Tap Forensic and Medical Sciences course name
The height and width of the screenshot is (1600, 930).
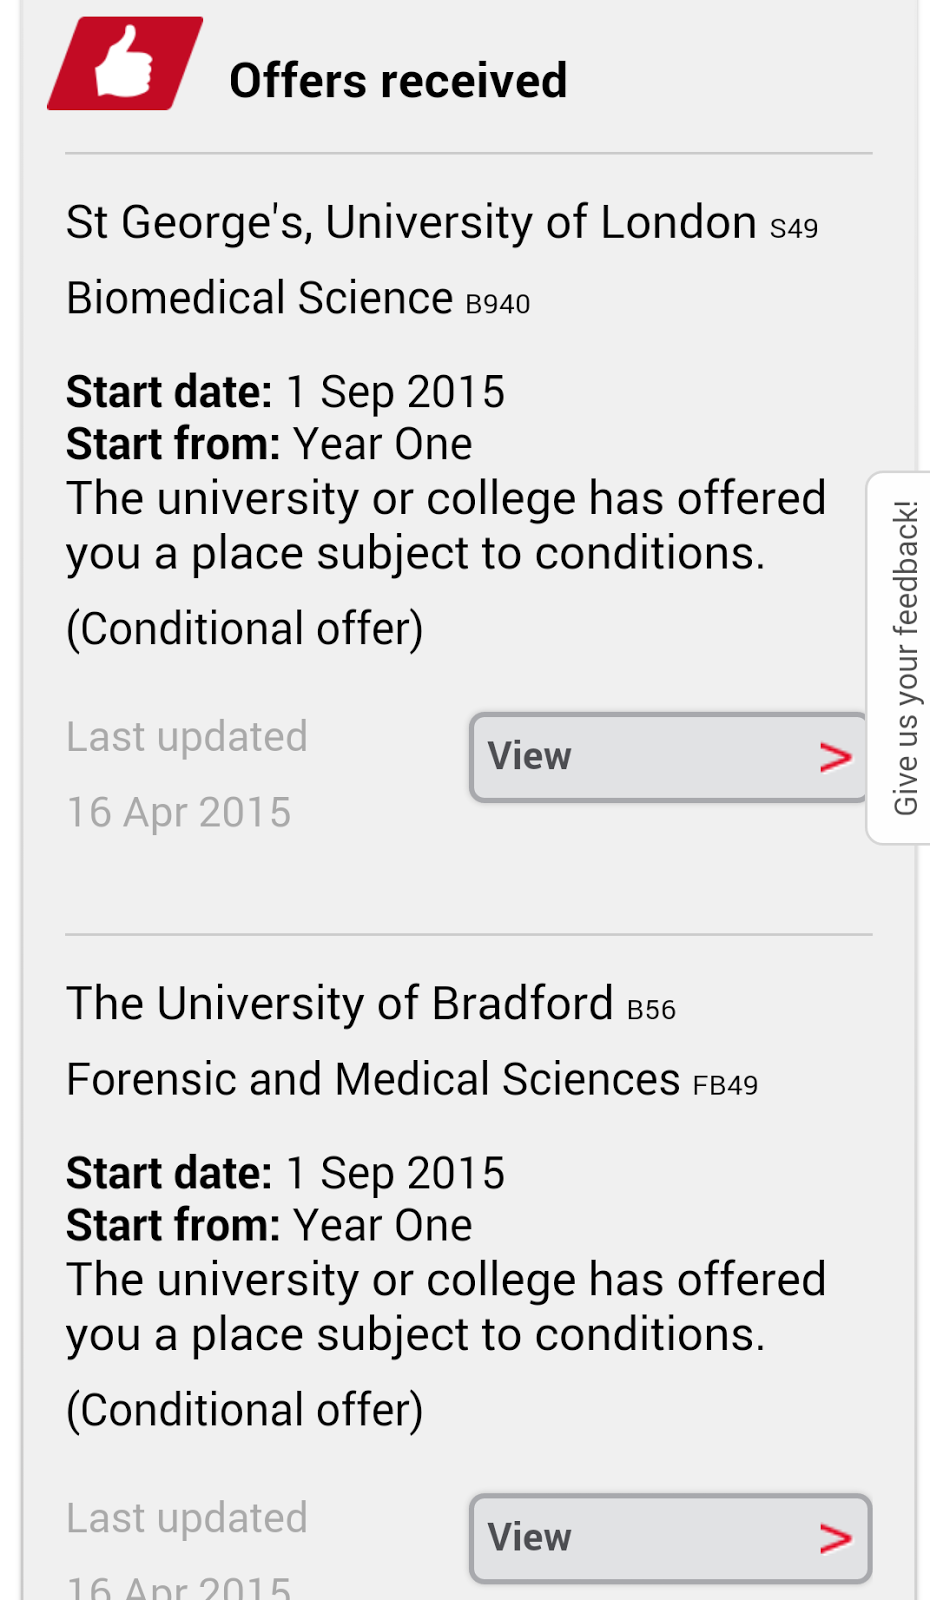[x=373, y=1079]
